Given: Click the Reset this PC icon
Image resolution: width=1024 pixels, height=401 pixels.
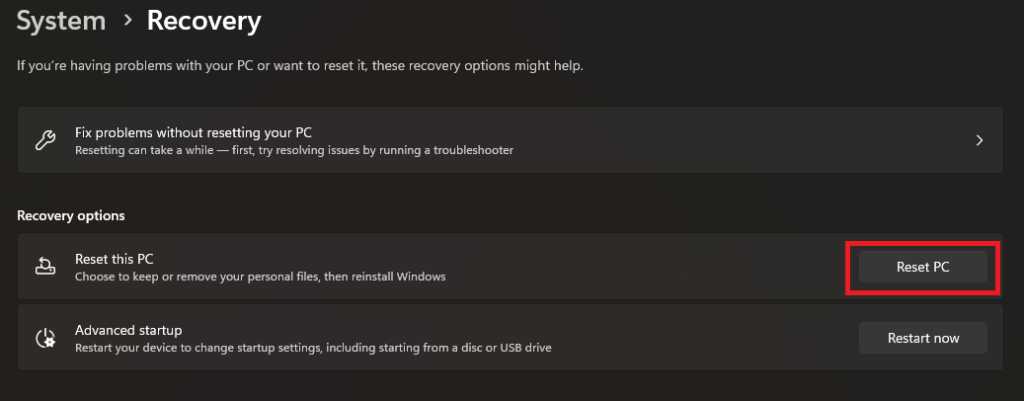Looking at the screenshot, I should [45, 267].
